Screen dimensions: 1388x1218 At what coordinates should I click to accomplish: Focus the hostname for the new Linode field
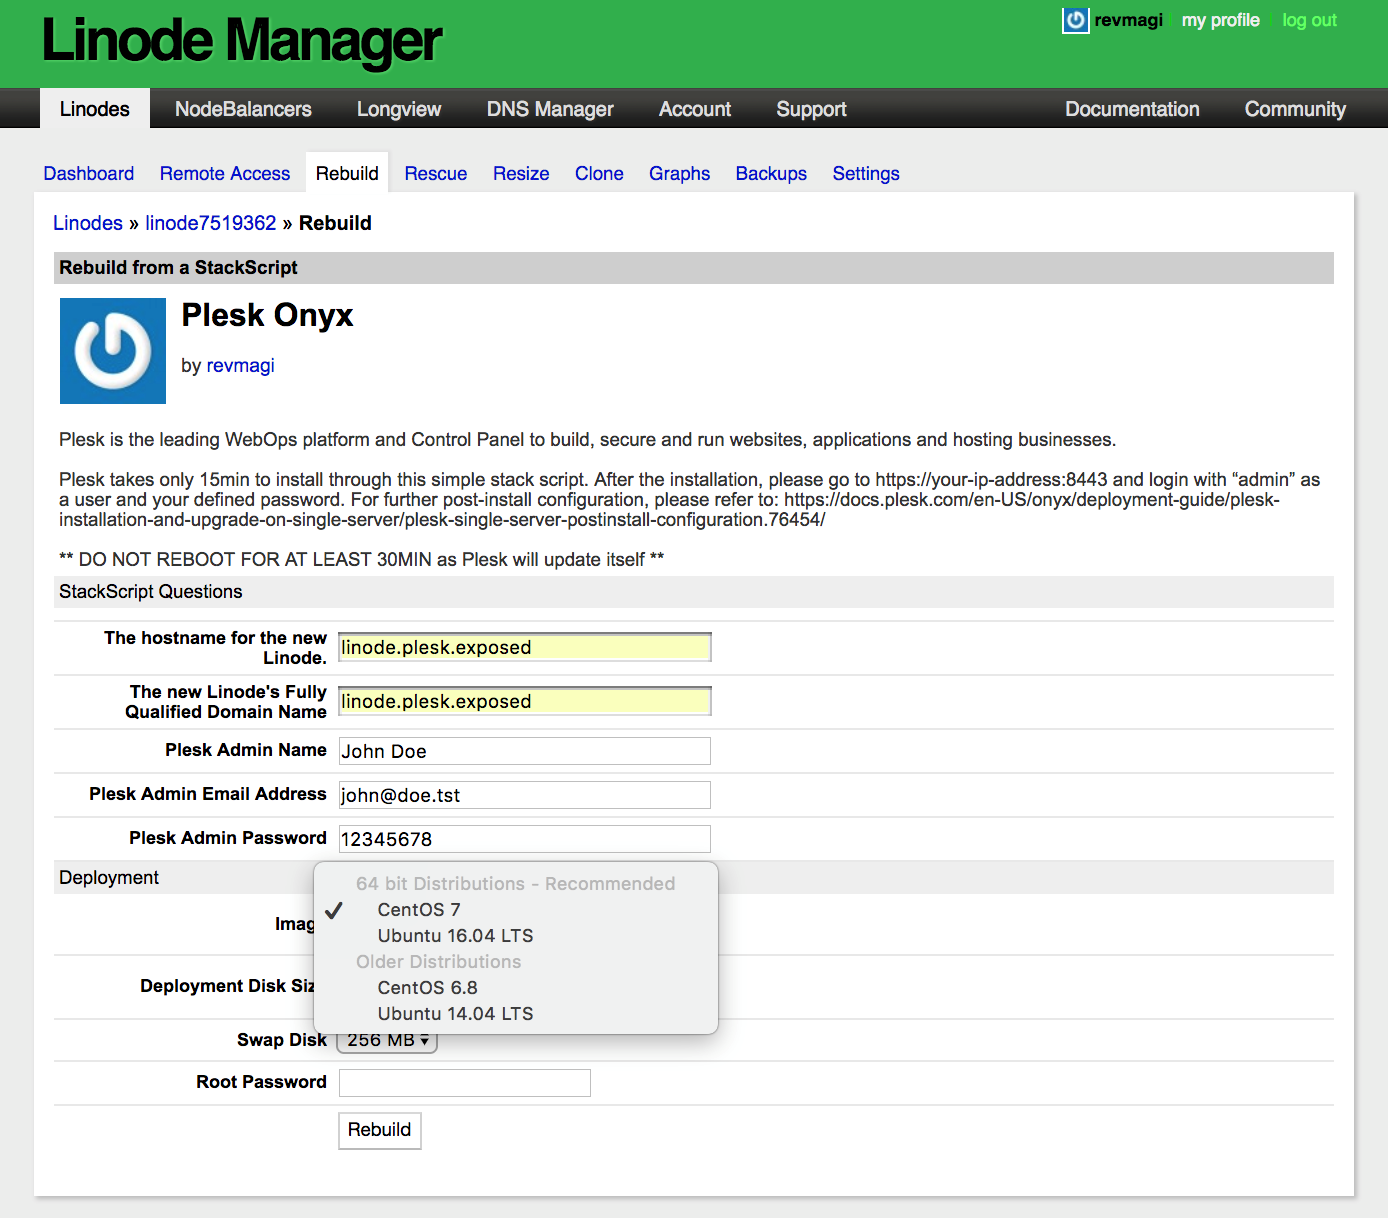pyautogui.click(x=525, y=647)
